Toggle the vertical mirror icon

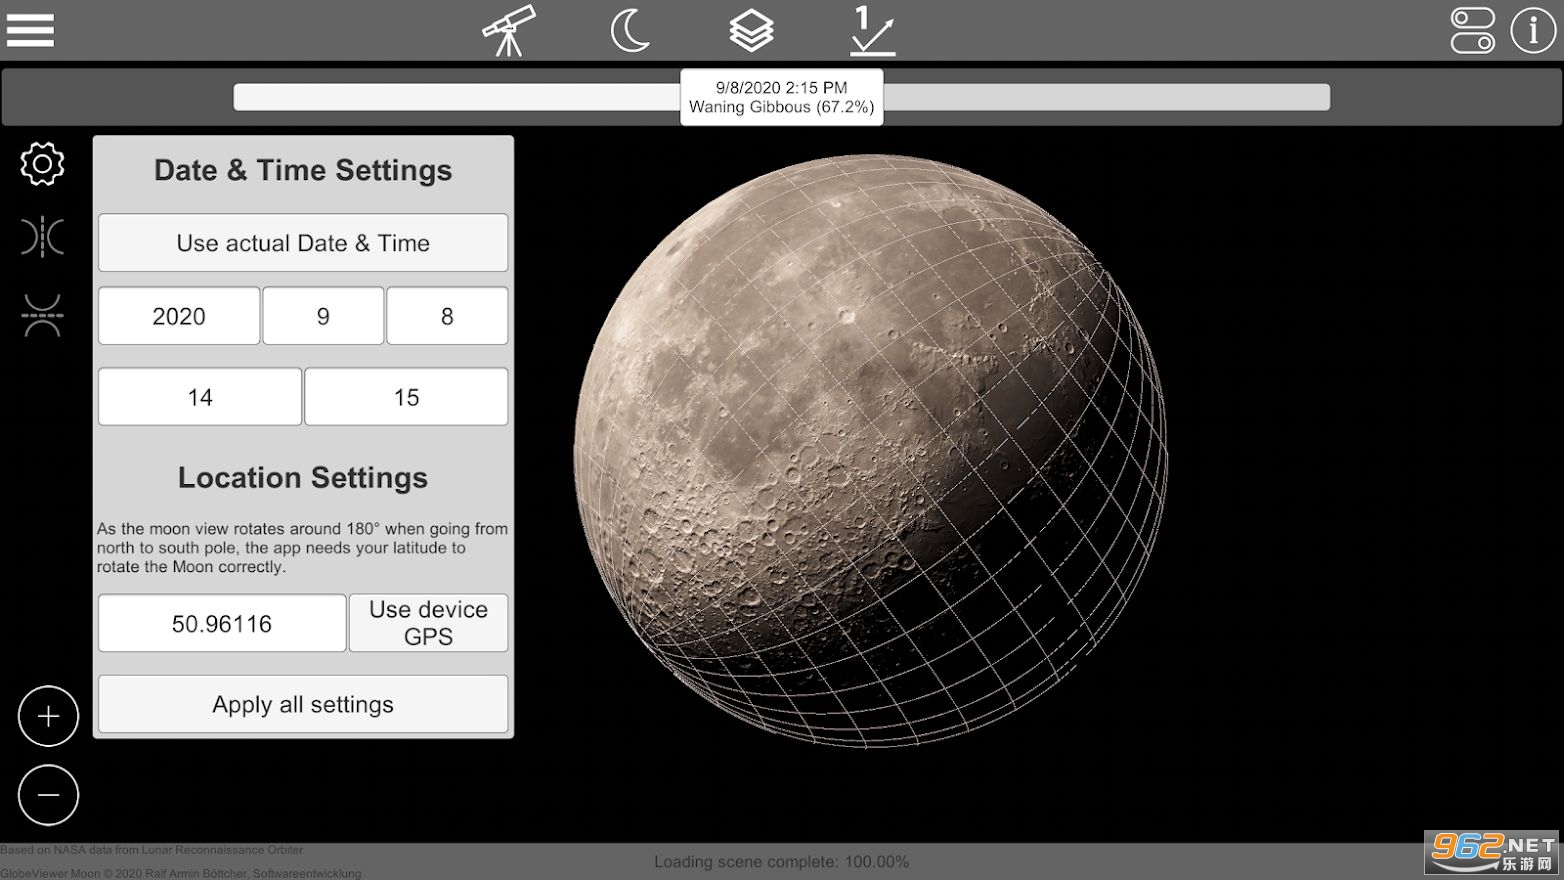pos(42,315)
